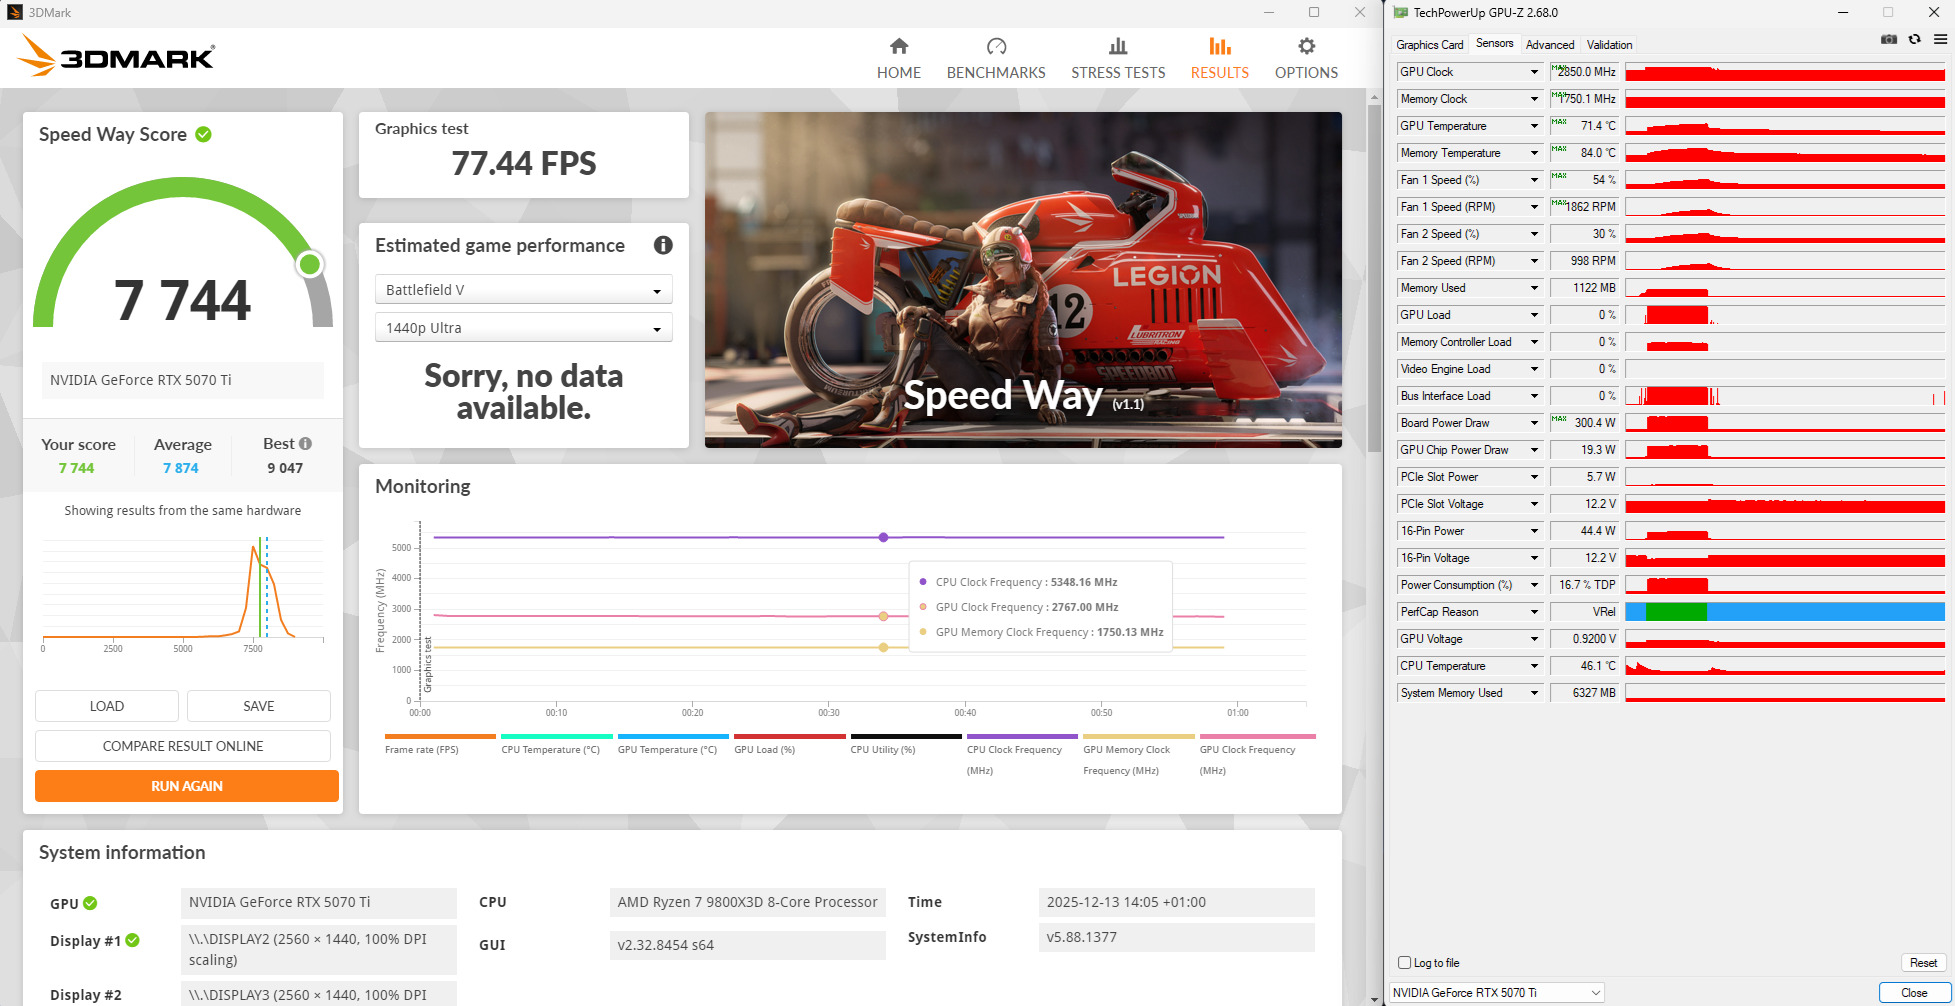The width and height of the screenshot is (1955, 1006).
Task: Toggle the GPU Temperature legend series
Action: click(x=673, y=744)
